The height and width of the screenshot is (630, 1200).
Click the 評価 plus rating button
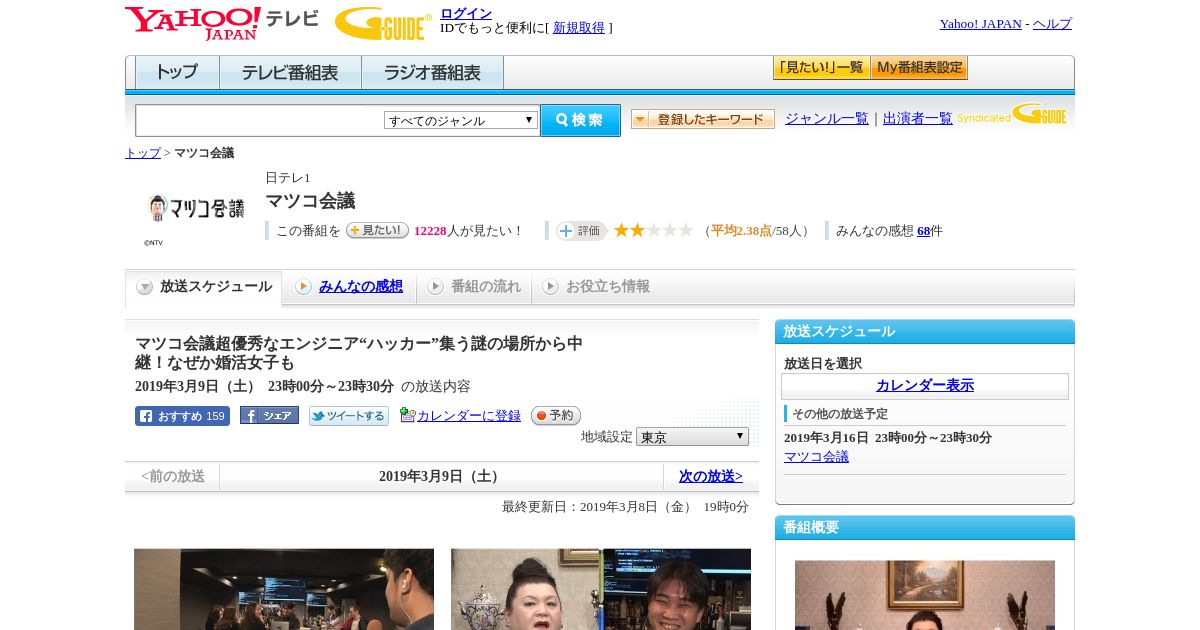[581, 231]
